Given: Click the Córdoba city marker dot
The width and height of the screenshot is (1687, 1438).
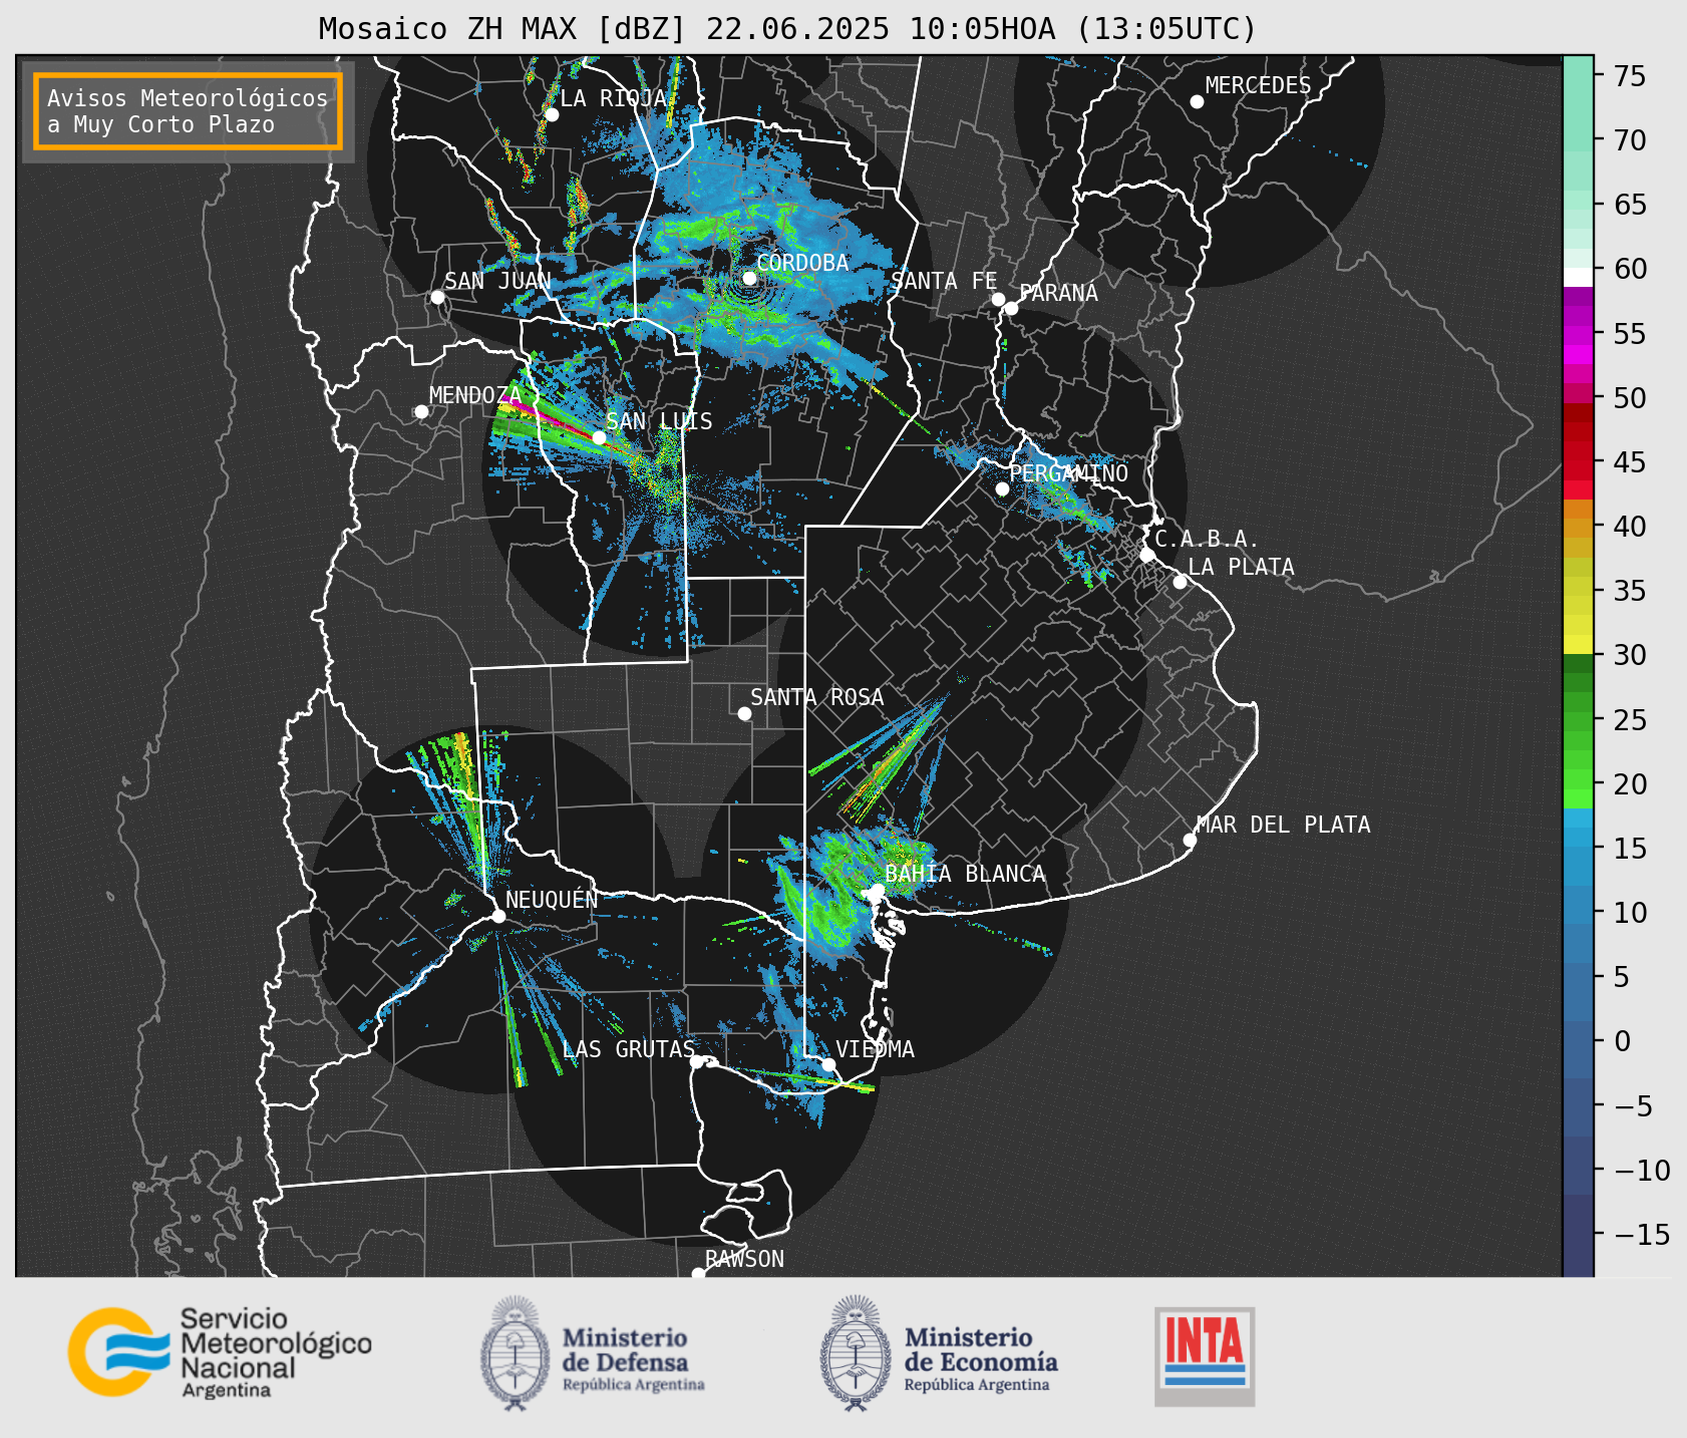Looking at the screenshot, I should tap(749, 278).
